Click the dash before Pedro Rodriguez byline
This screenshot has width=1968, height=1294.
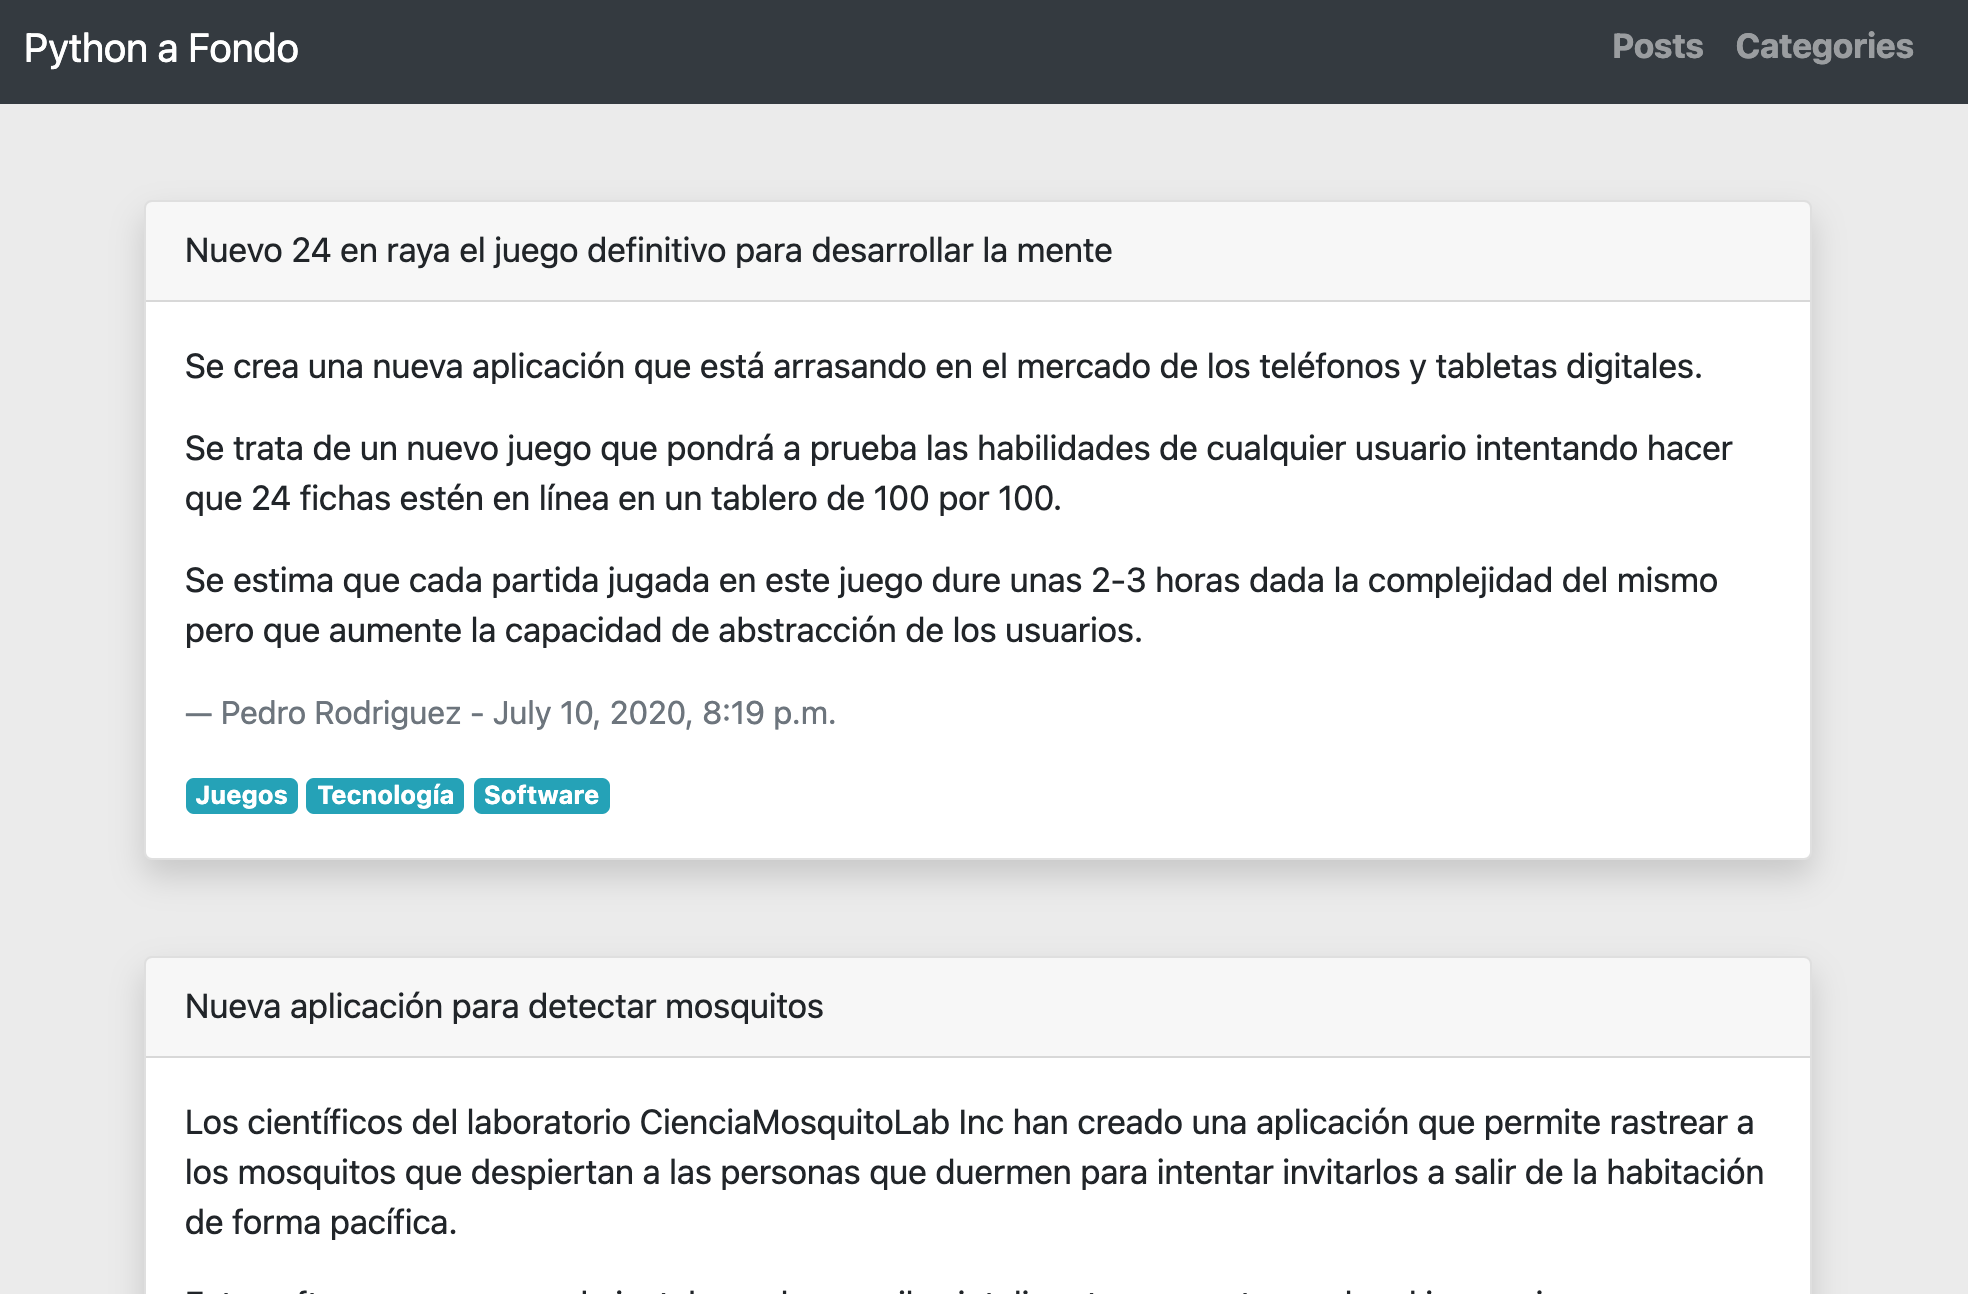point(196,713)
